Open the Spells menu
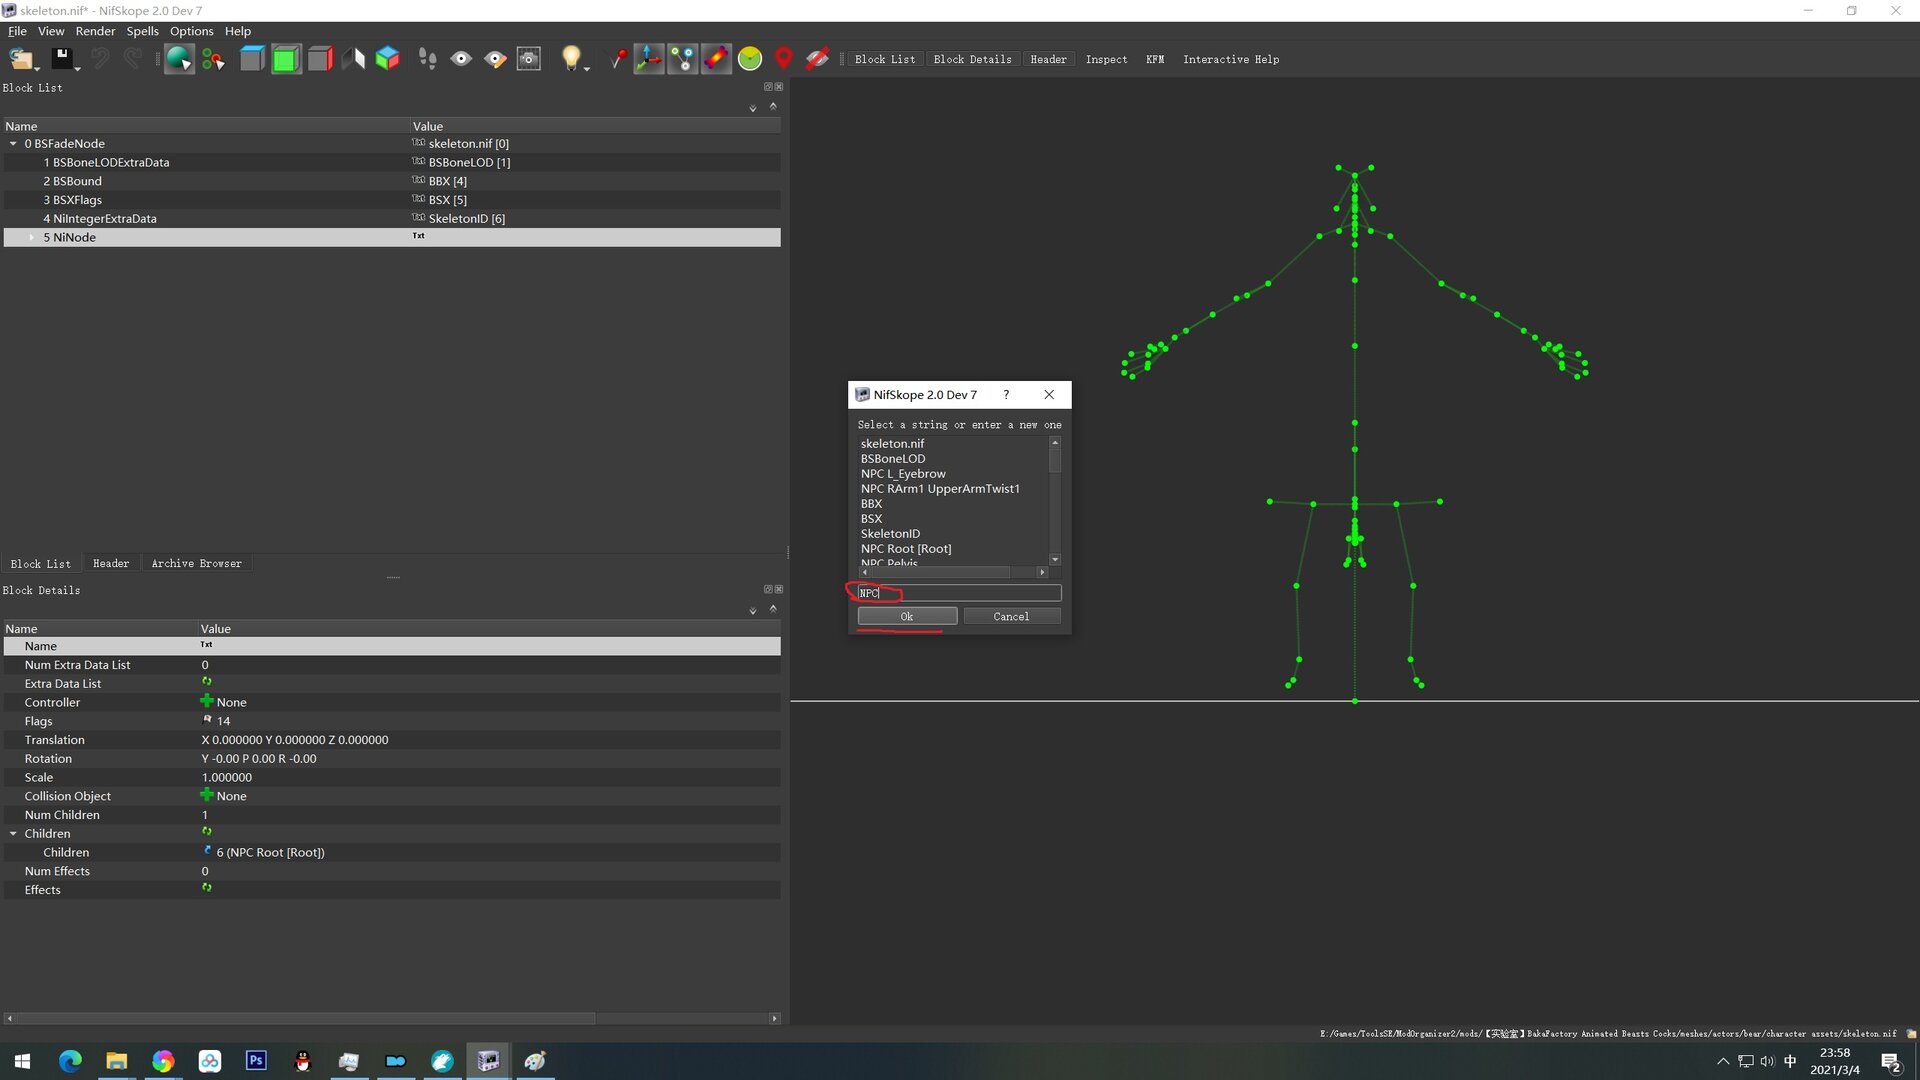Image resolution: width=1920 pixels, height=1080 pixels. coord(142,31)
